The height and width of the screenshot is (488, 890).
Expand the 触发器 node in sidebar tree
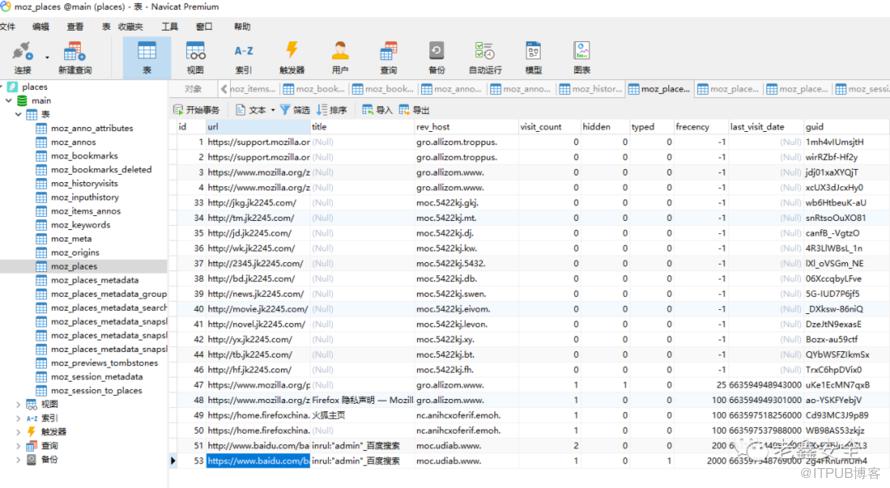pos(18,432)
